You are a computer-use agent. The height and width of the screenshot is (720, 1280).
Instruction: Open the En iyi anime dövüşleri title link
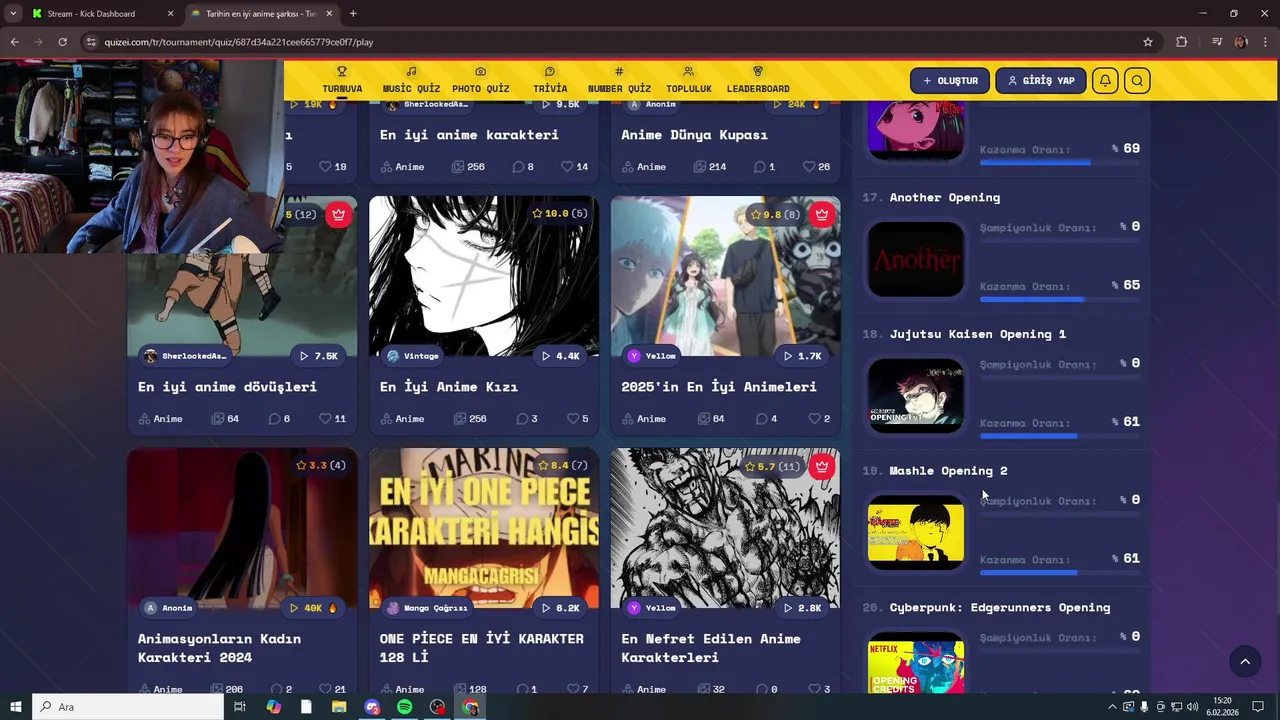(x=227, y=386)
